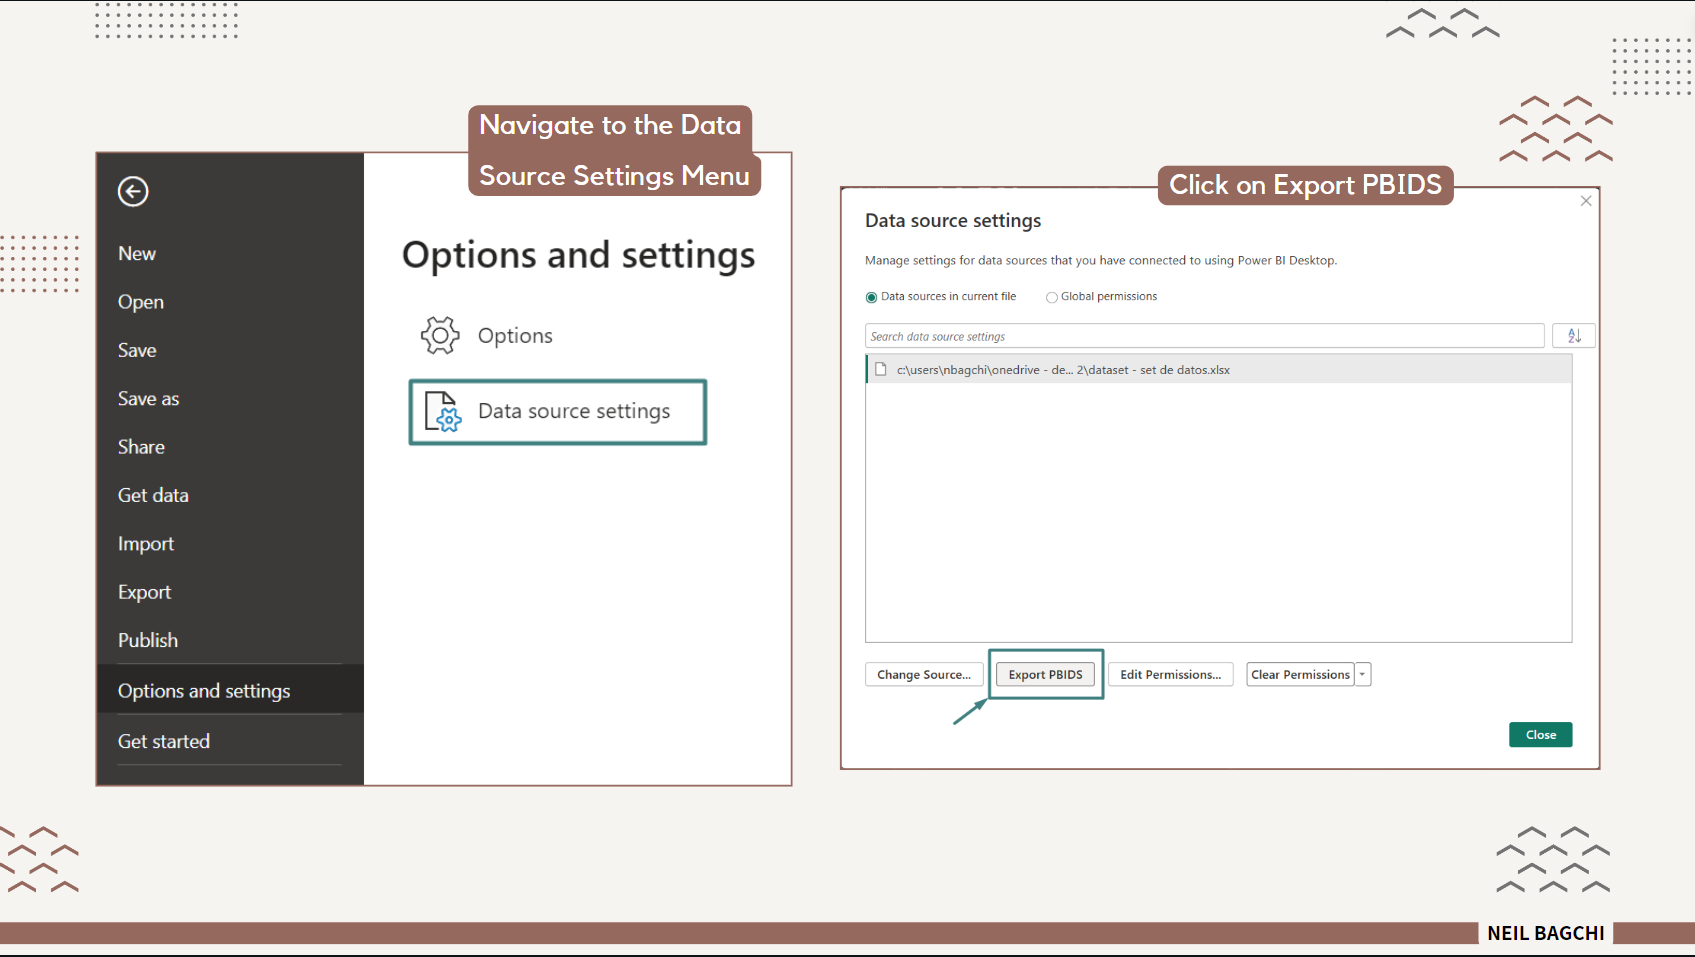Open Edit Permissions dialog
The width and height of the screenshot is (1695, 957).
[1170, 674]
